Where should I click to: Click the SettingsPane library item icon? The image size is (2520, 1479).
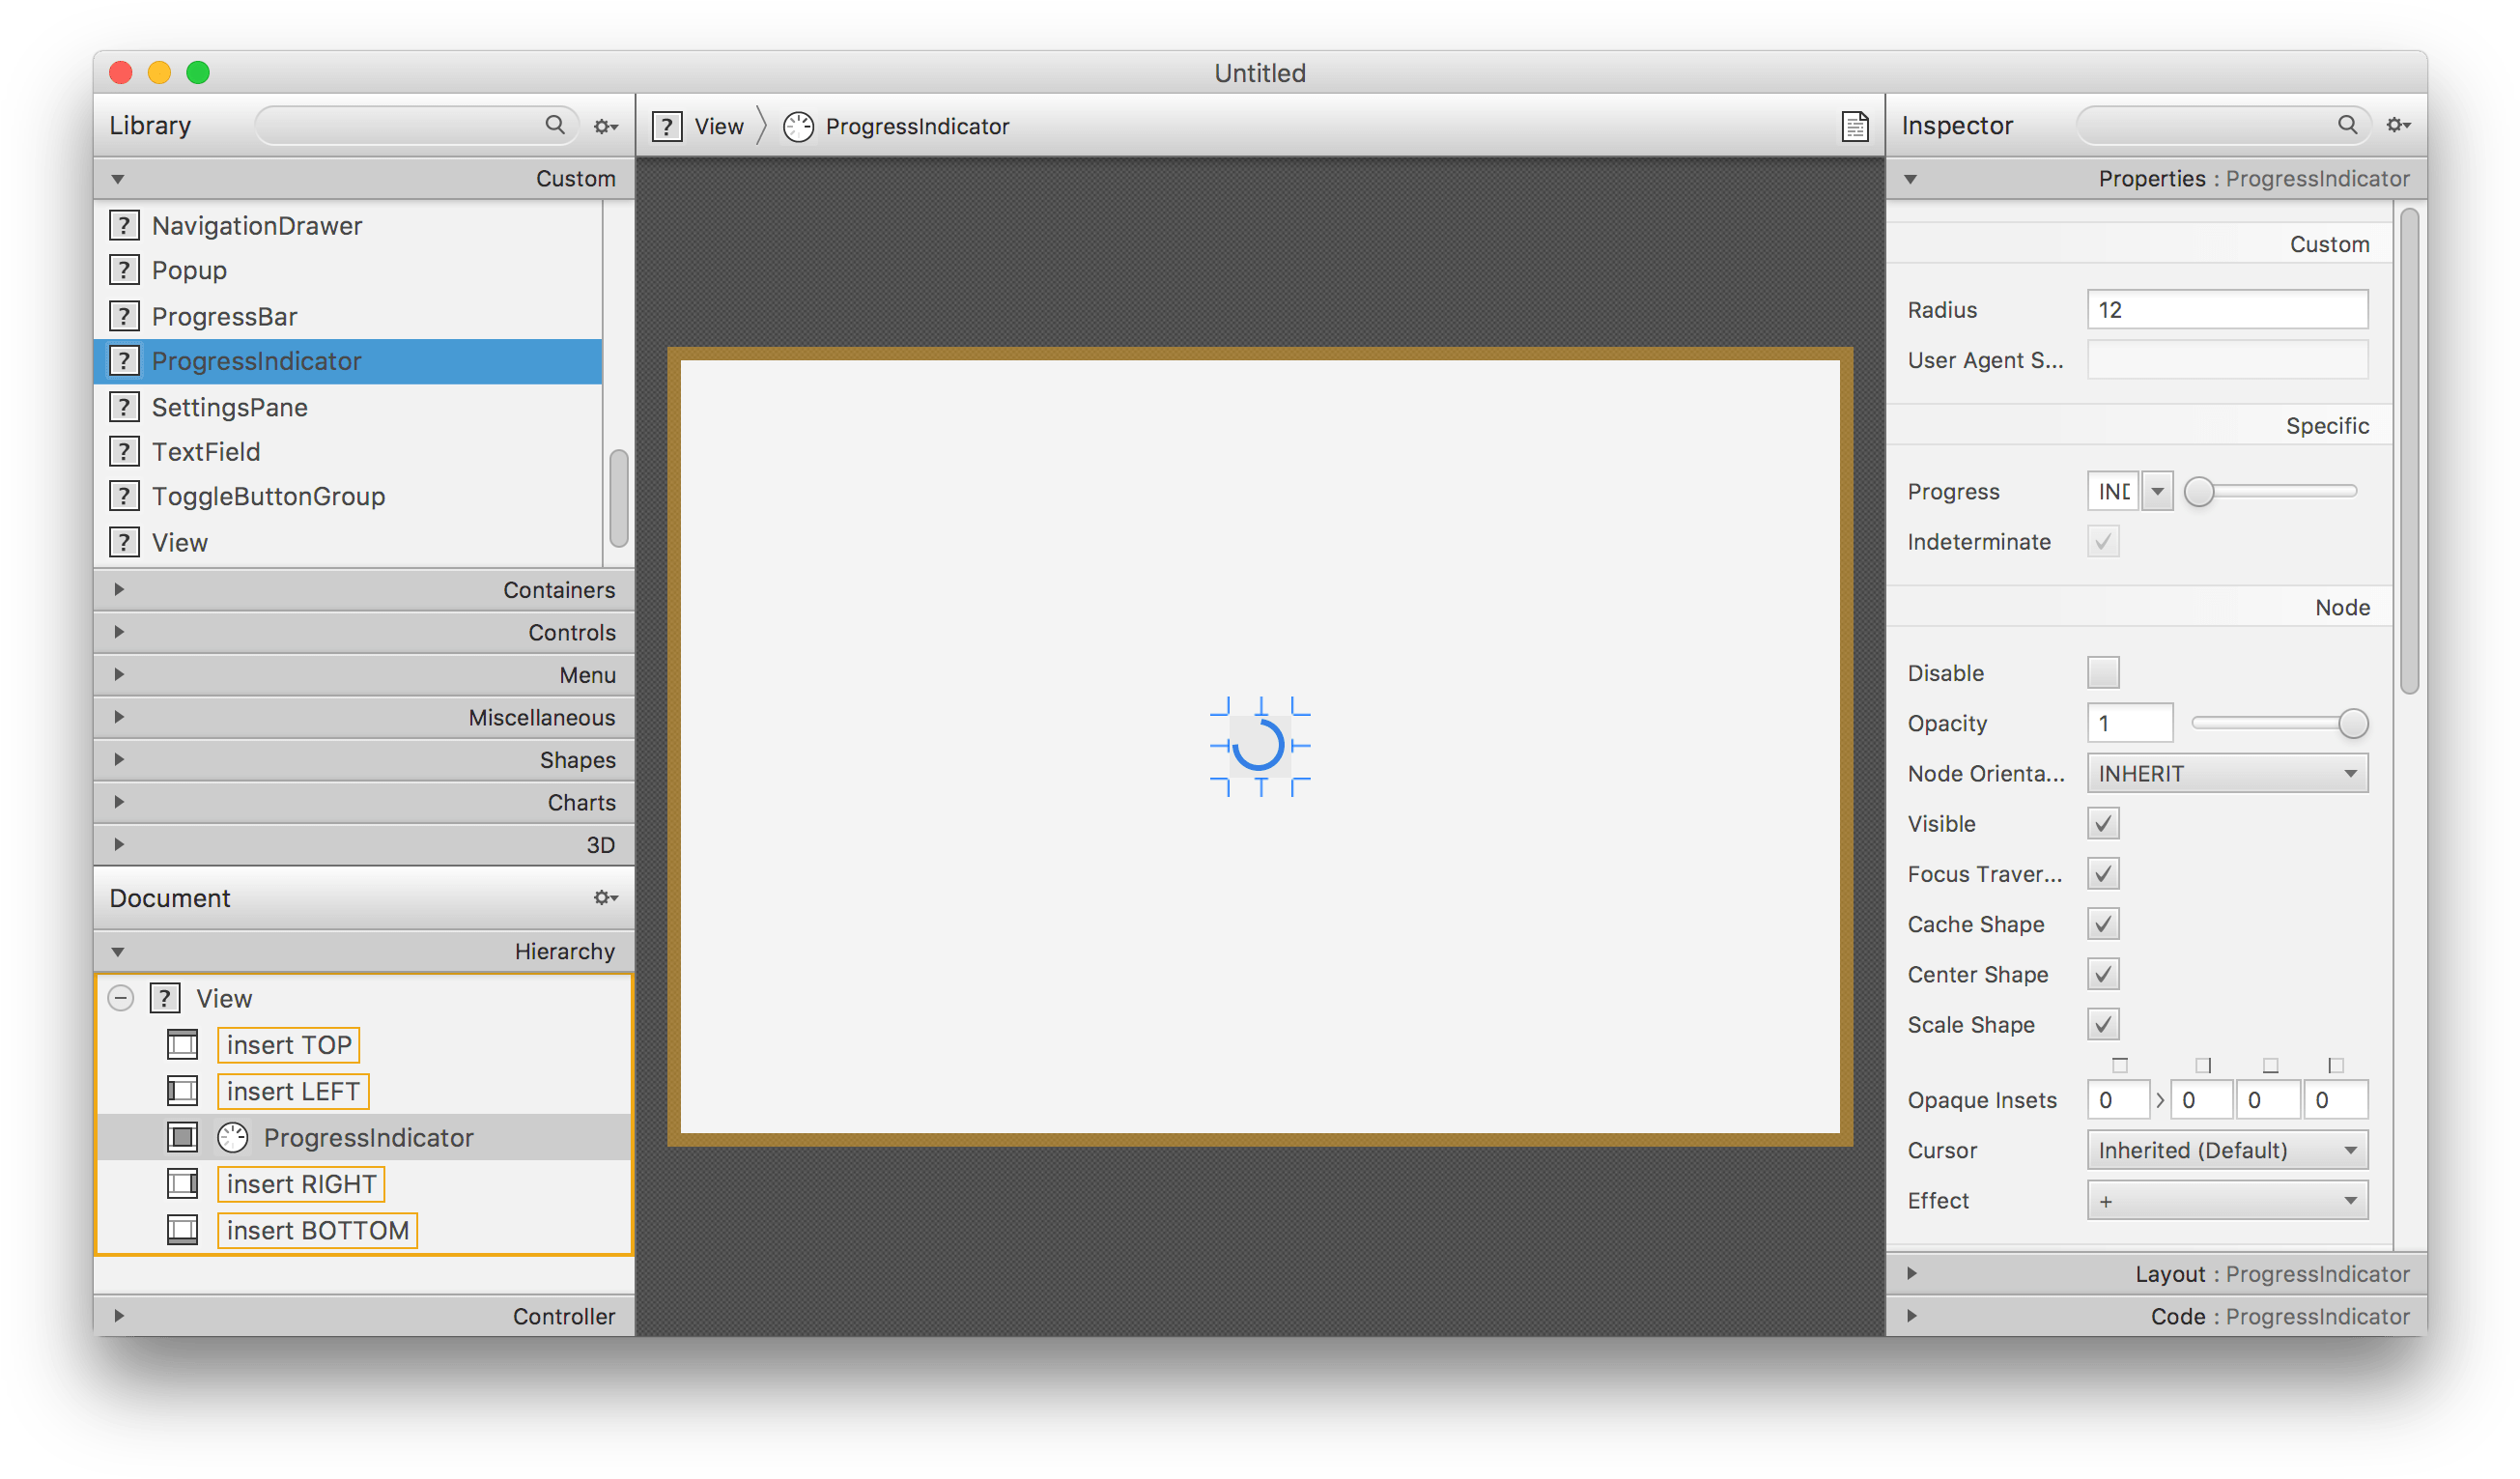point(124,407)
